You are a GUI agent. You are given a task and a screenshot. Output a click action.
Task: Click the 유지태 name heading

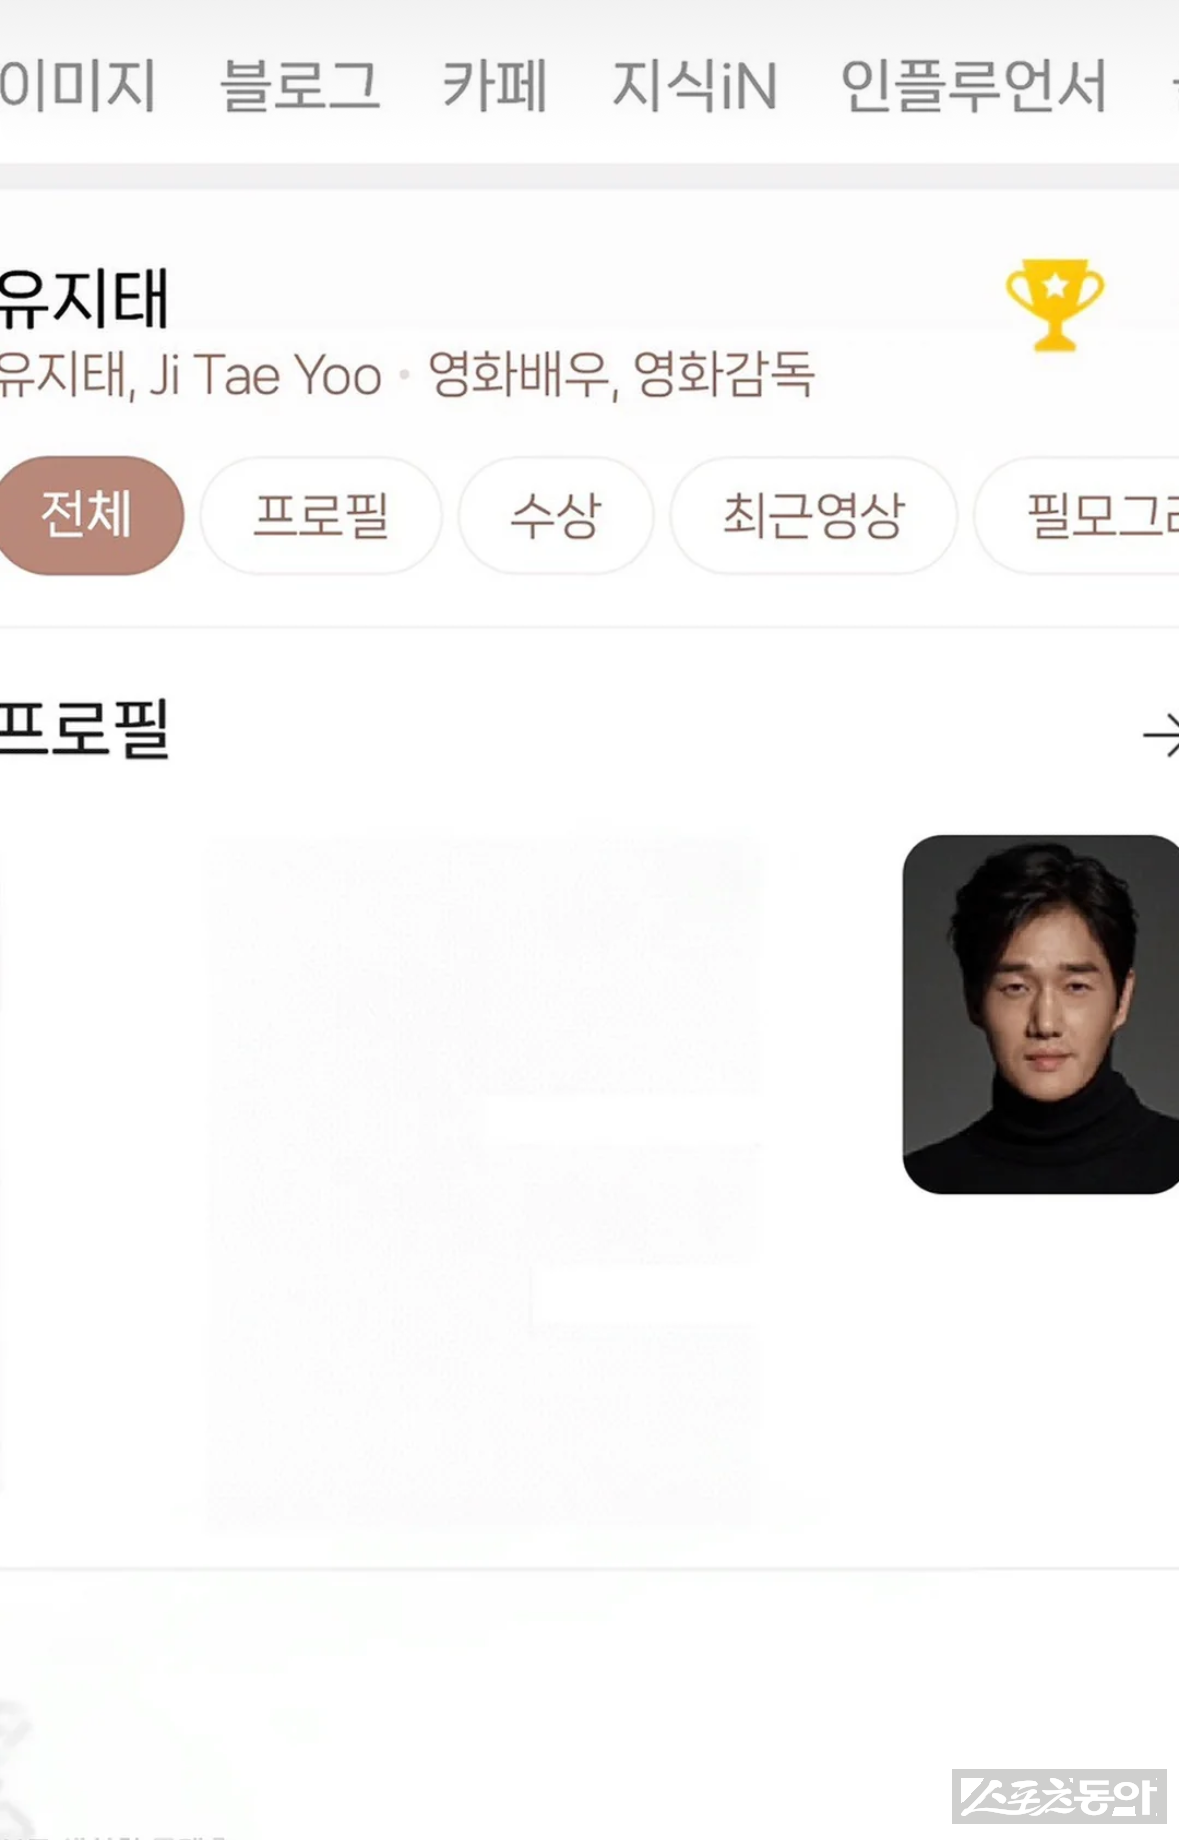pos(84,298)
